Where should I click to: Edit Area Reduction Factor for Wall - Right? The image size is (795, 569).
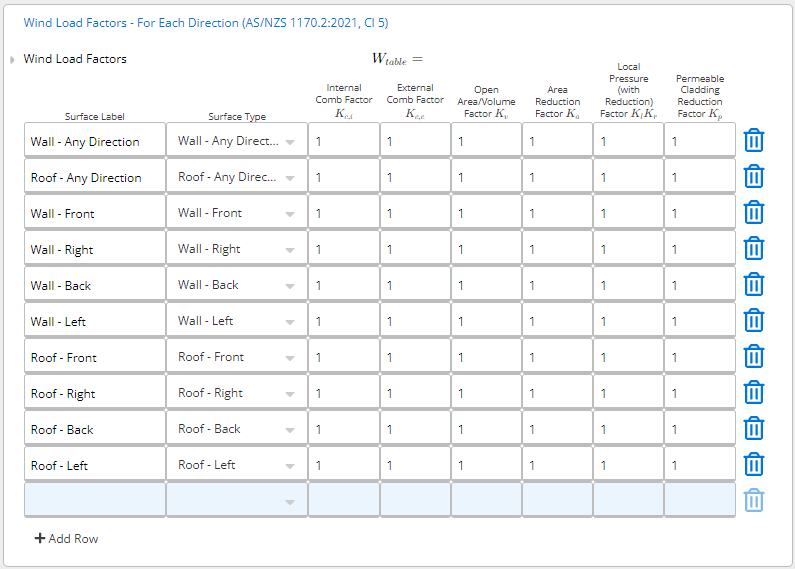tap(557, 247)
